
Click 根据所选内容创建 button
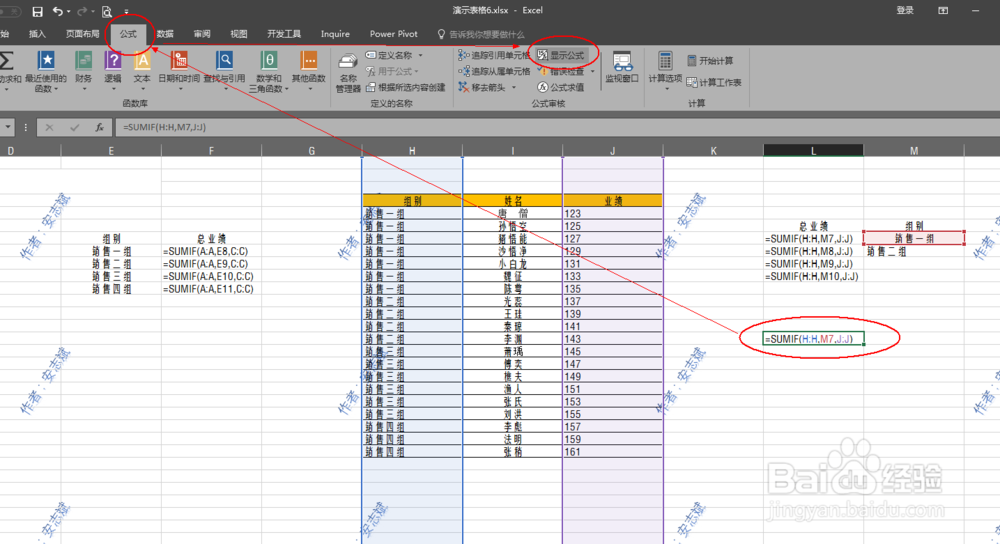click(406, 87)
